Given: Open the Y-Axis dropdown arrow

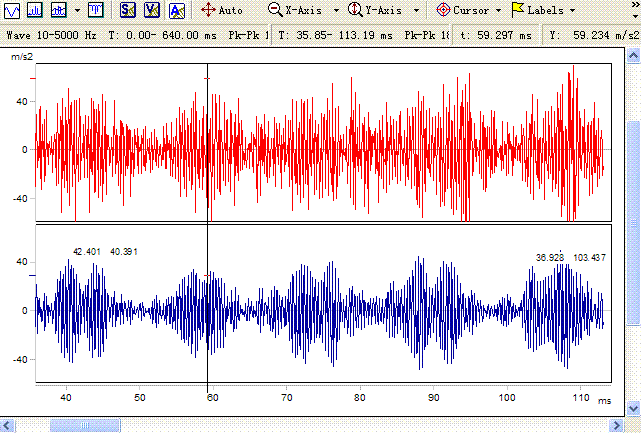Looking at the screenshot, I should [x=416, y=10].
